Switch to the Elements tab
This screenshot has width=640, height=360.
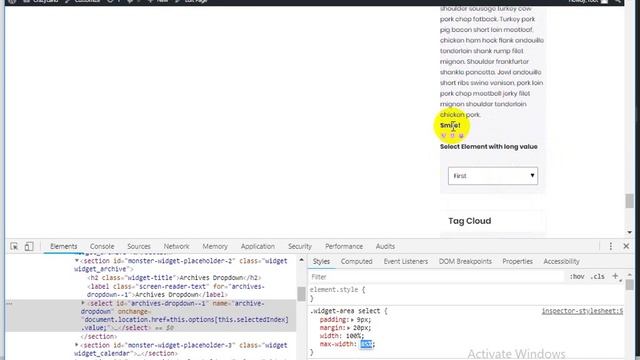click(x=63, y=246)
